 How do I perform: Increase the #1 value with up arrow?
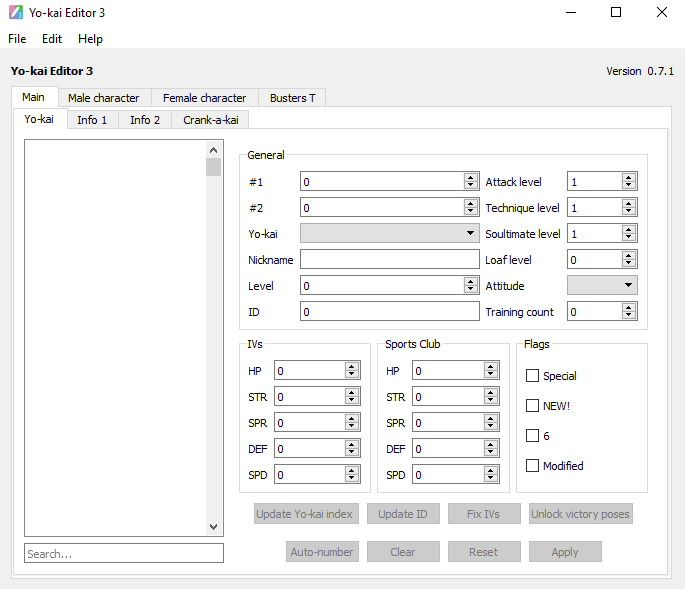(x=471, y=177)
